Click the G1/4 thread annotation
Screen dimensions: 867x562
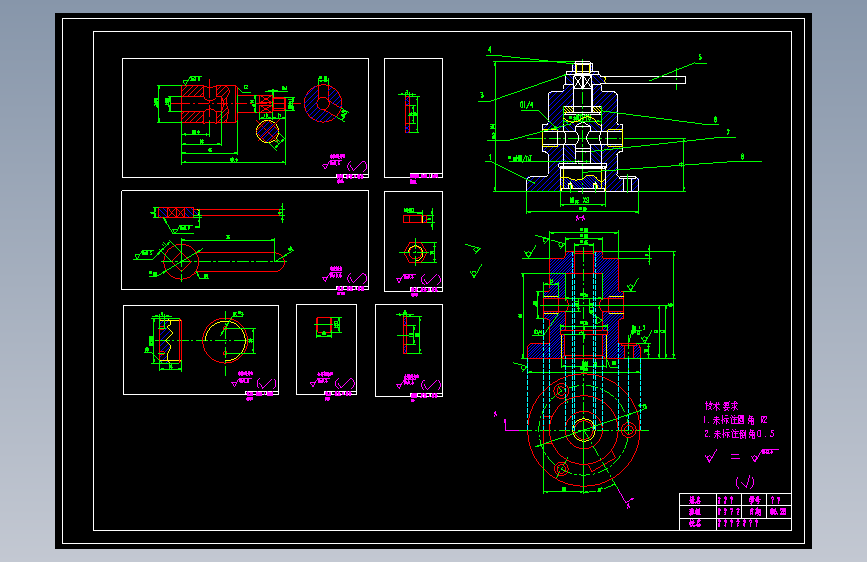tap(526, 105)
